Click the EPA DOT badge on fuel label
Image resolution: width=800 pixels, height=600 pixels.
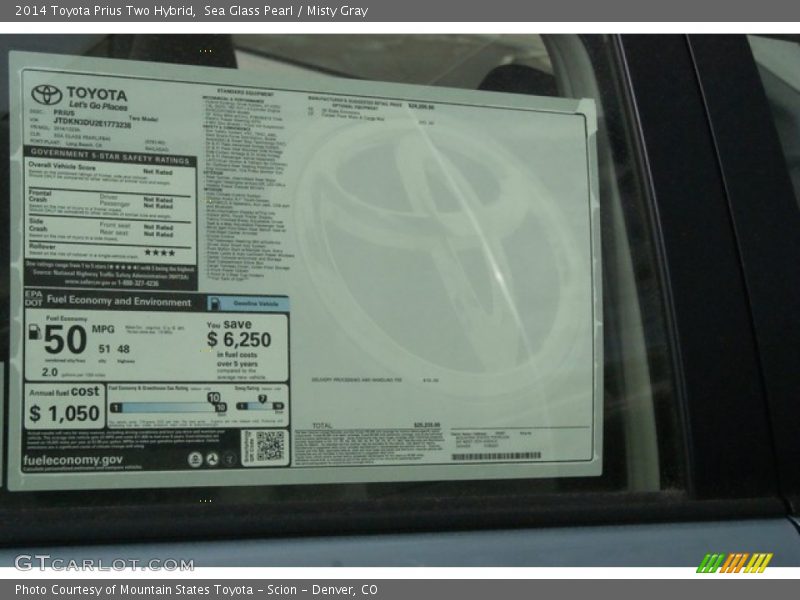coord(34,299)
